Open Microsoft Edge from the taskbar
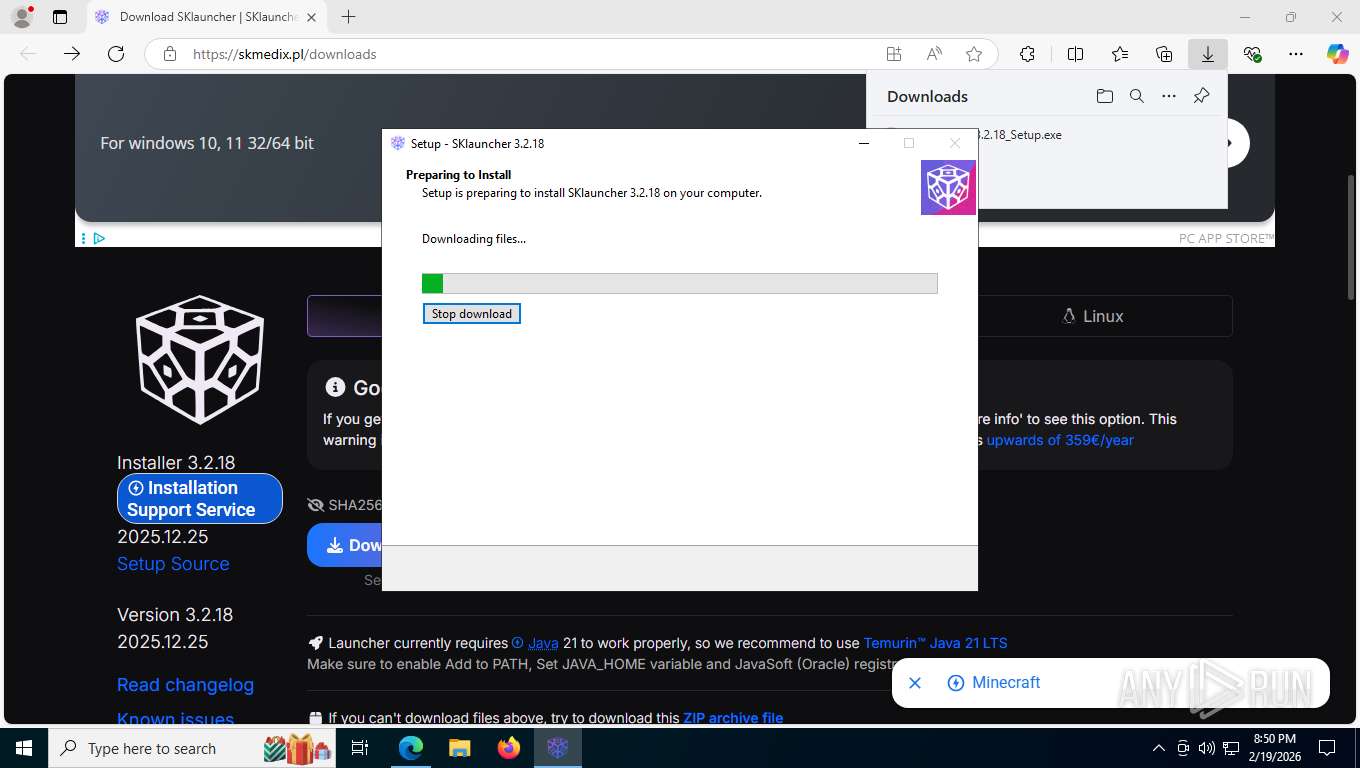This screenshot has height=768, width=1360. [410, 748]
